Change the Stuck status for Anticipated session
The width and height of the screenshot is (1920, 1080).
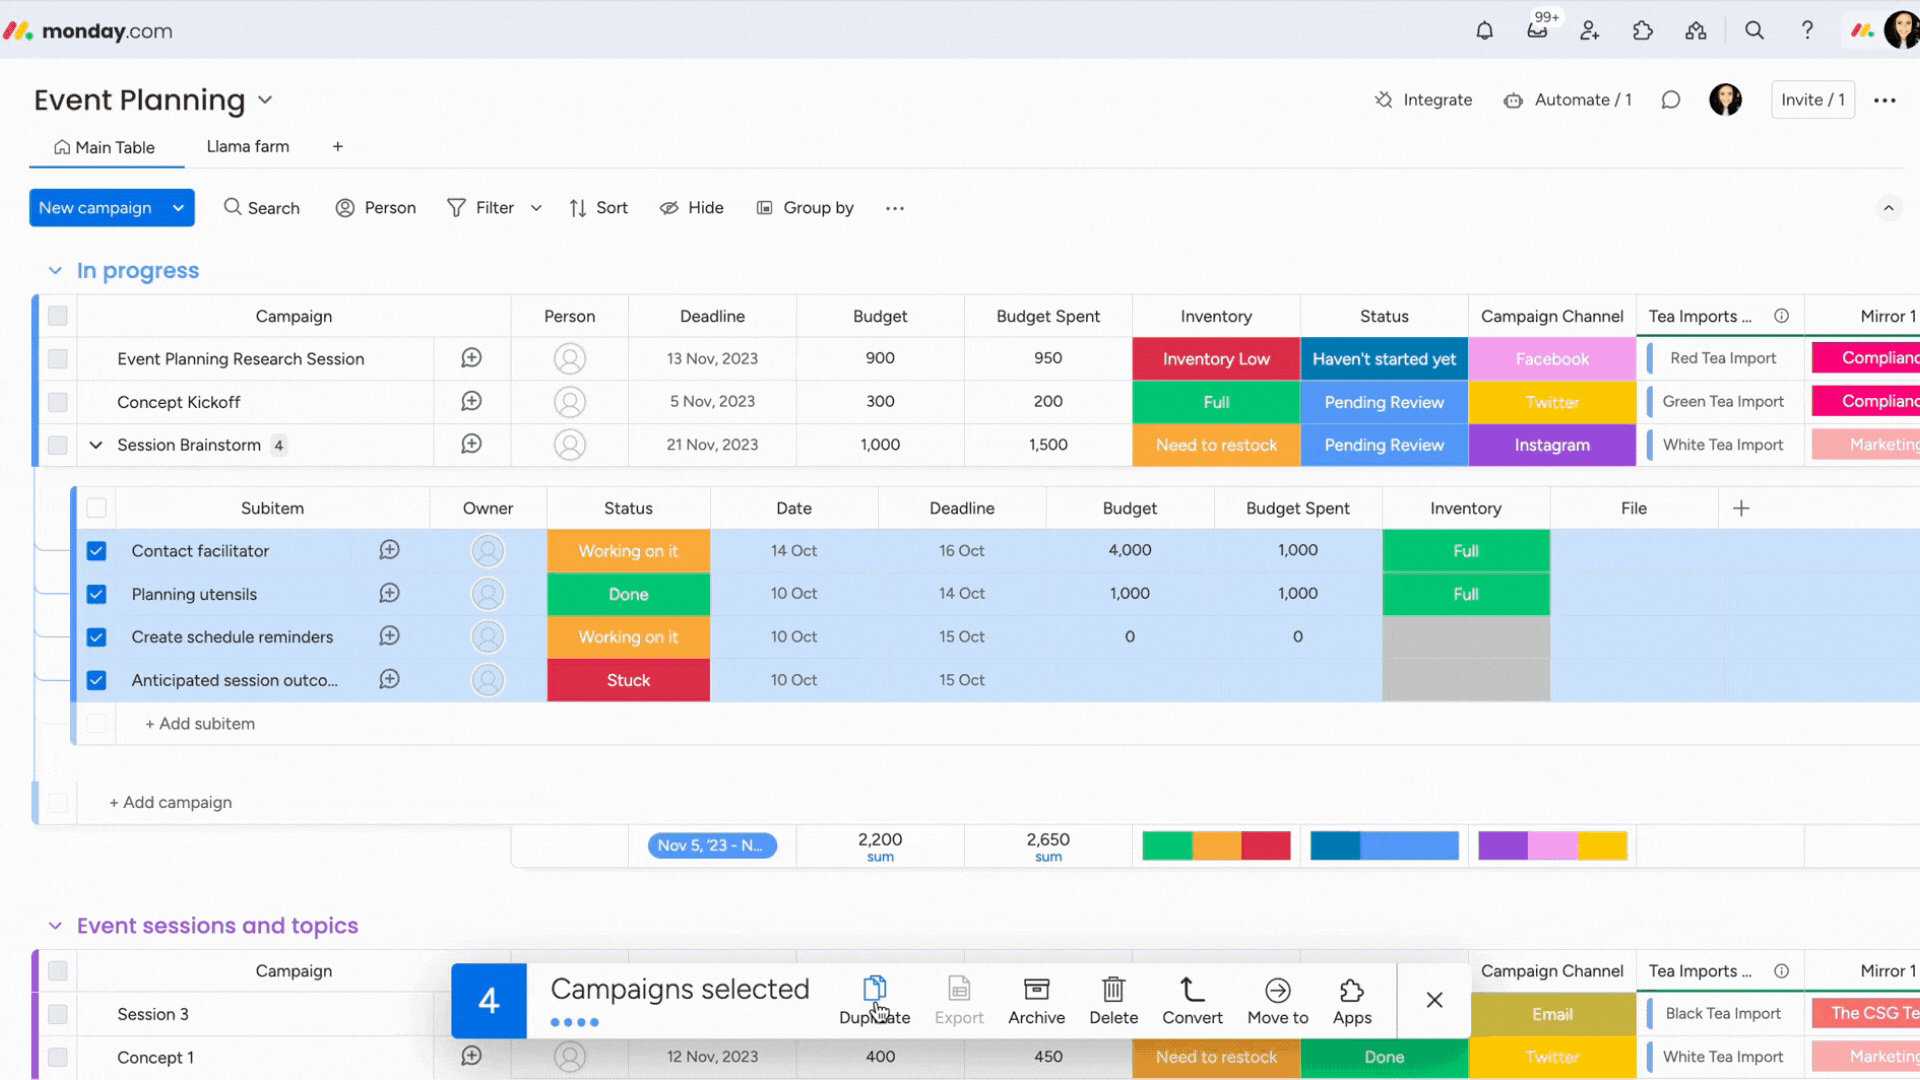click(x=628, y=680)
